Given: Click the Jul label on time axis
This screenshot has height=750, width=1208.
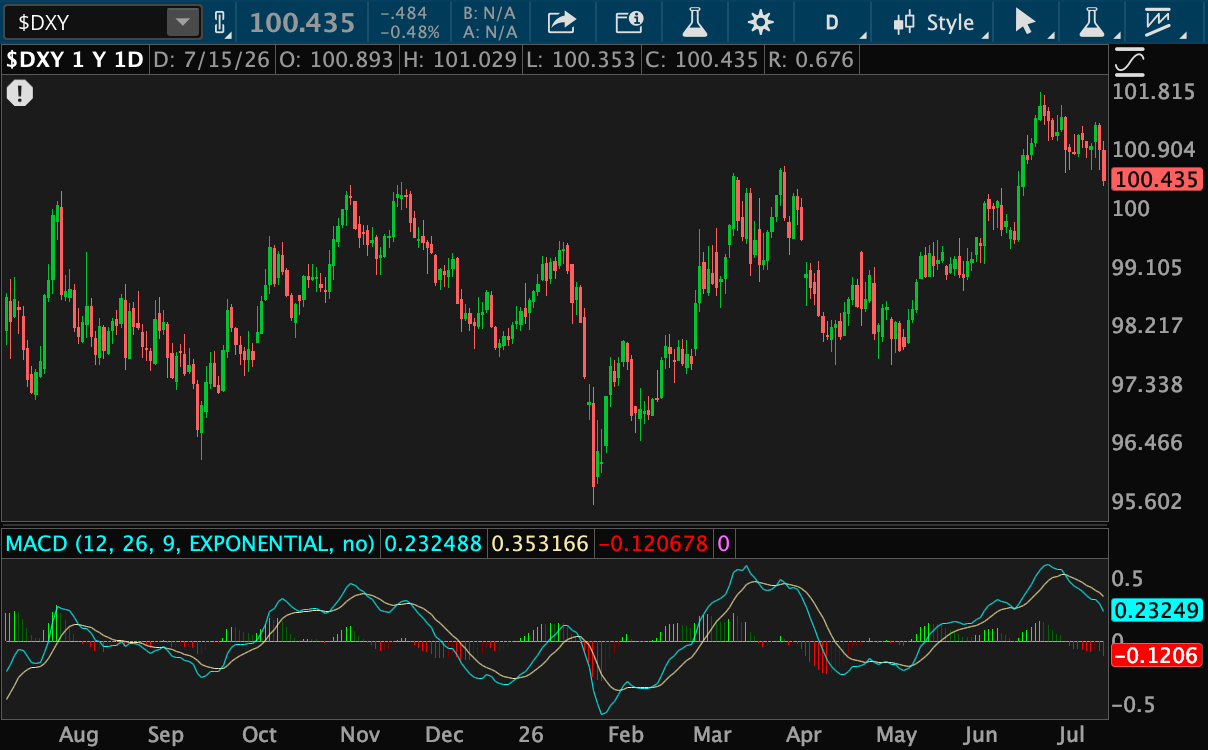Looking at the screenshot, I should coord(1073,735).
